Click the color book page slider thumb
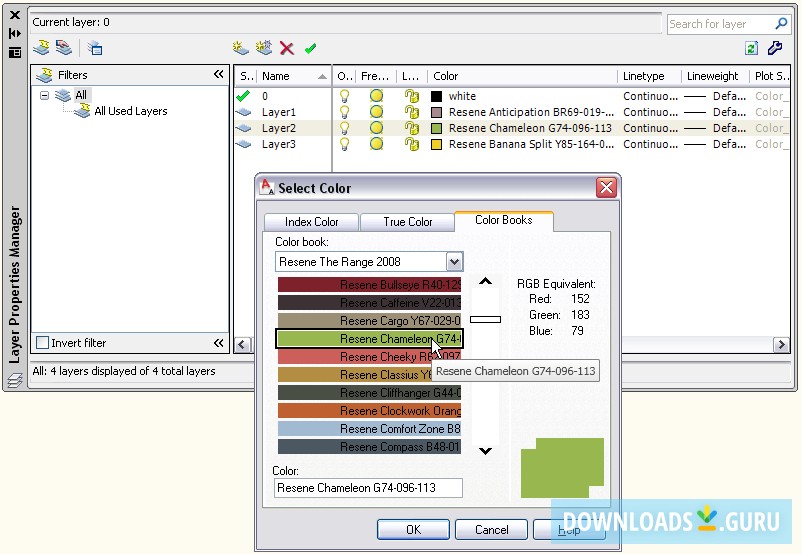802x554 pixels. [x=485, y=319]
